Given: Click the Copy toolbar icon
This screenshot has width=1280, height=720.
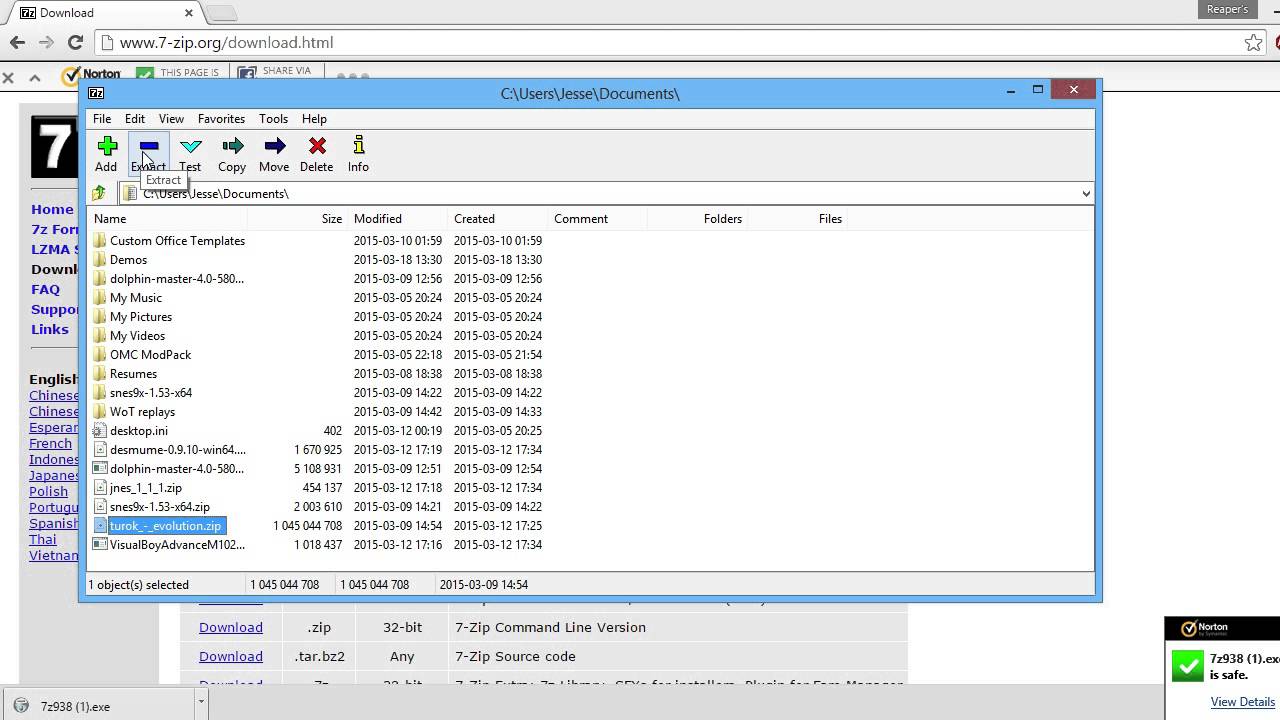Looking at the screenshot, I should [x=233, y=146].
